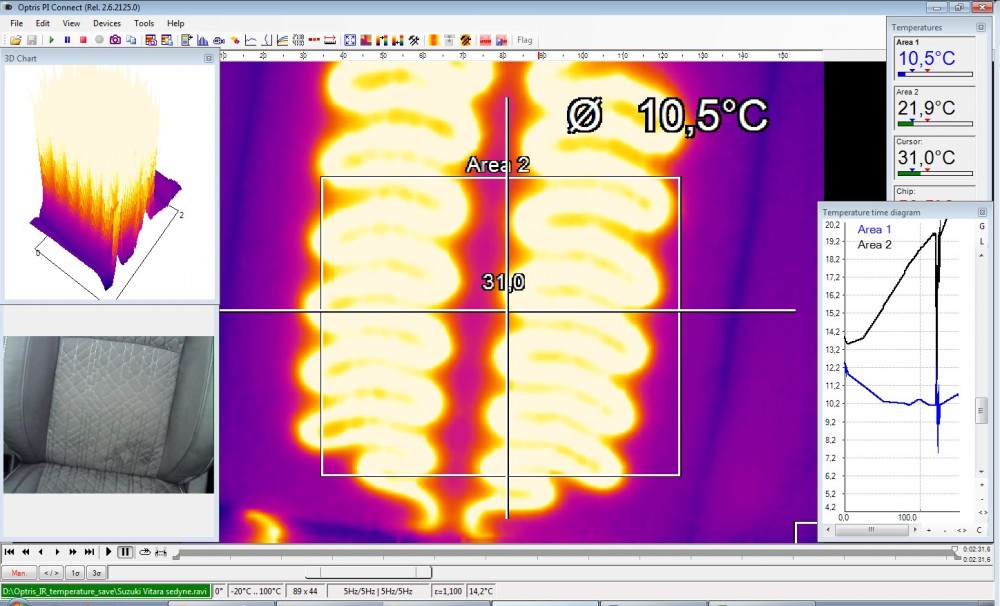Click the black play button in playback bar
Image resolution: width=1000 pixels, height=606 pixels.
[108, 552]
